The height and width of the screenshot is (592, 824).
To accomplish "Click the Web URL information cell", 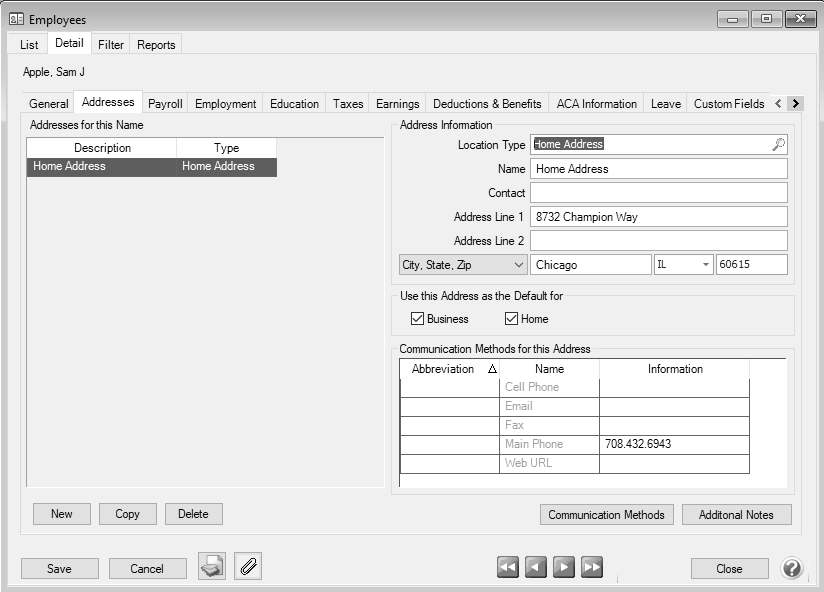I will (674, 463).
